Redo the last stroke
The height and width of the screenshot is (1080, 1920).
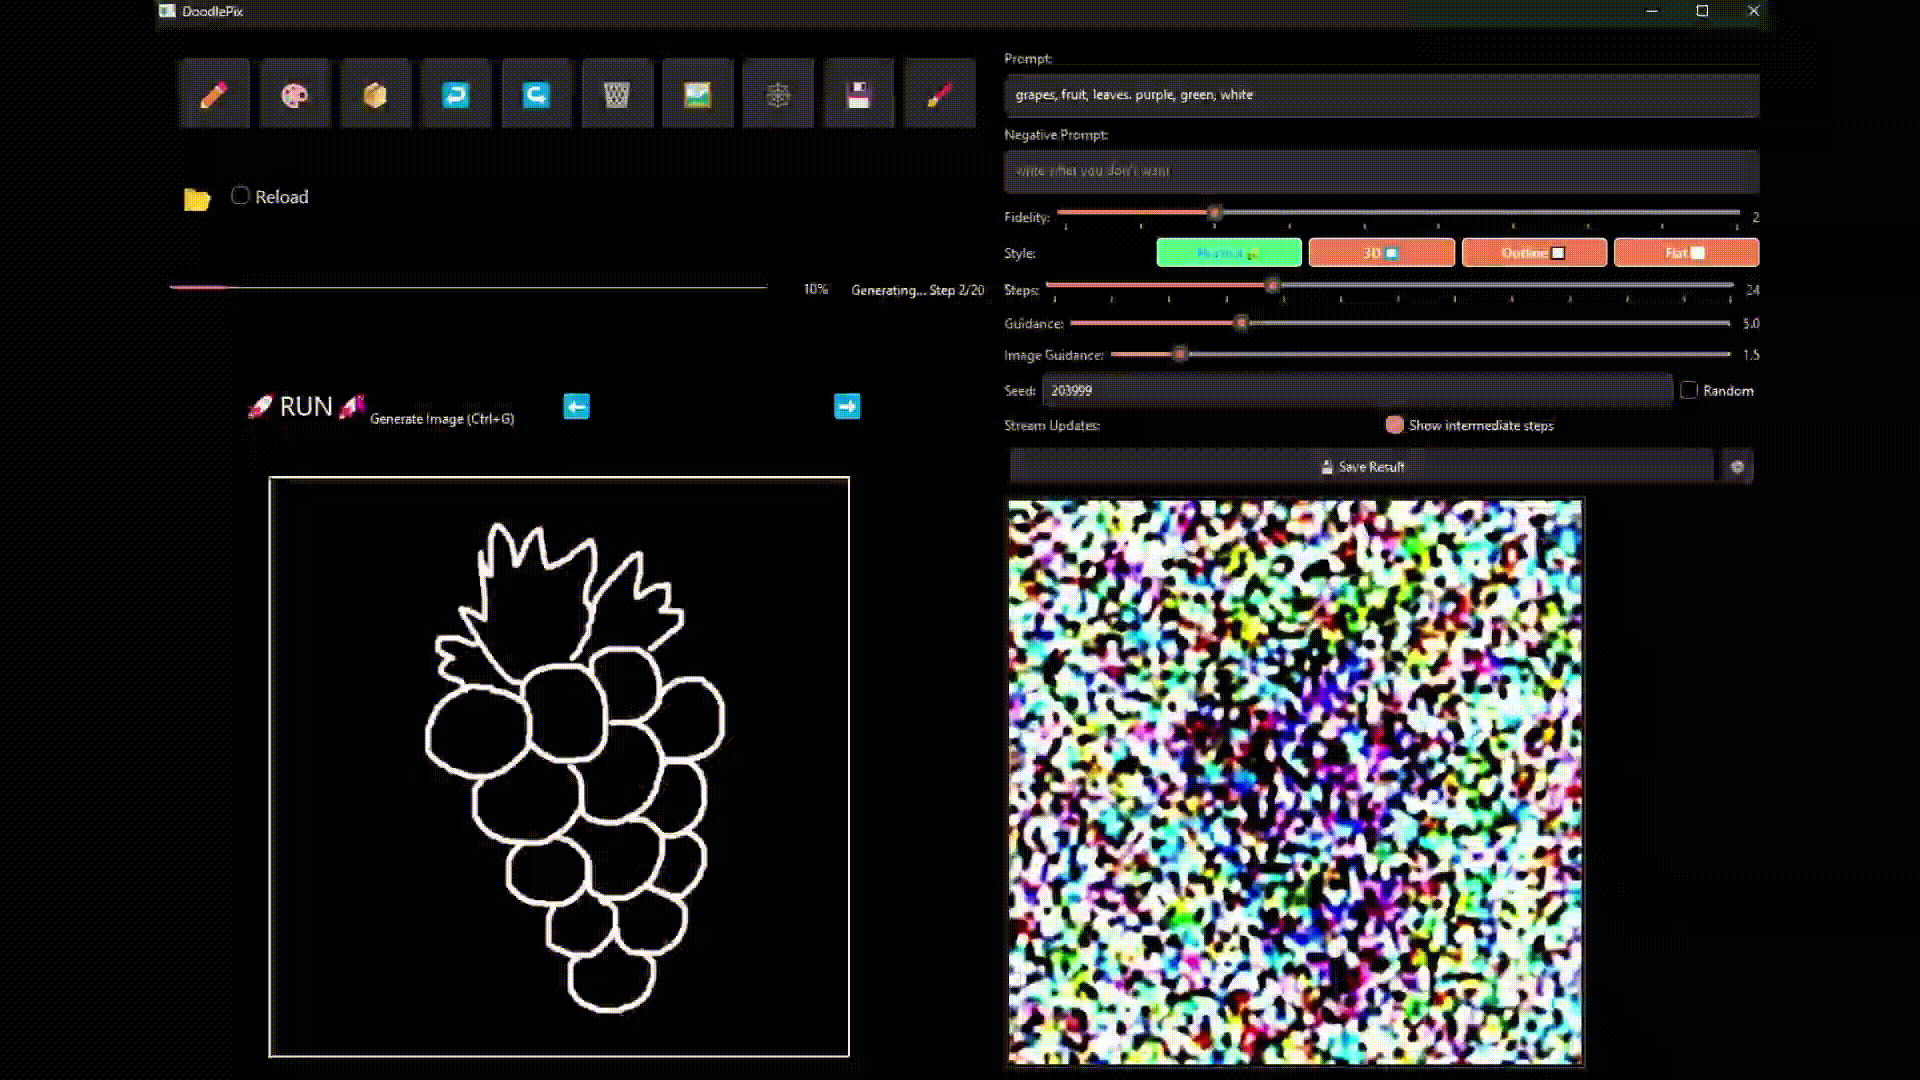point(537,94)
